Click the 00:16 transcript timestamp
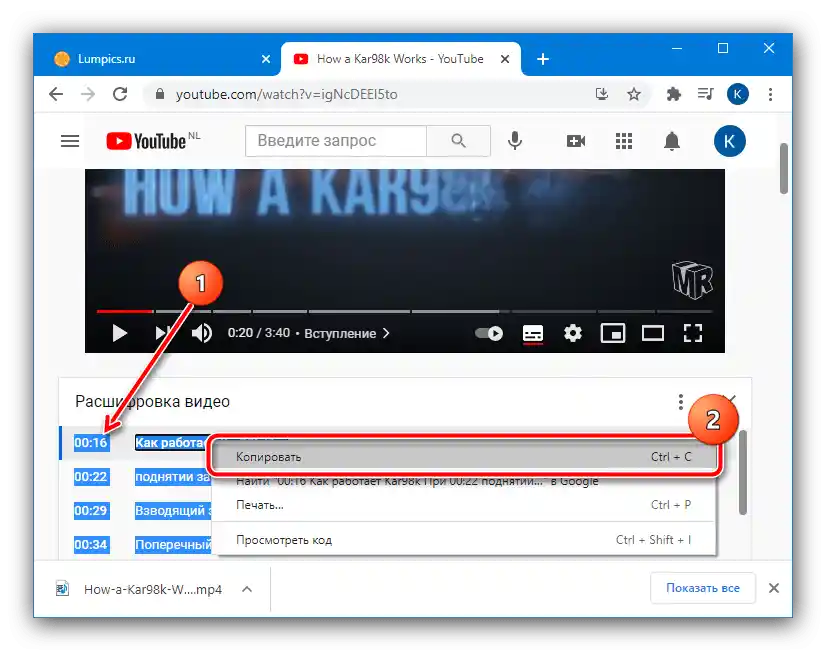Image resolution: width=826 pixels, height=651 pixels. [x=91, y=442]
